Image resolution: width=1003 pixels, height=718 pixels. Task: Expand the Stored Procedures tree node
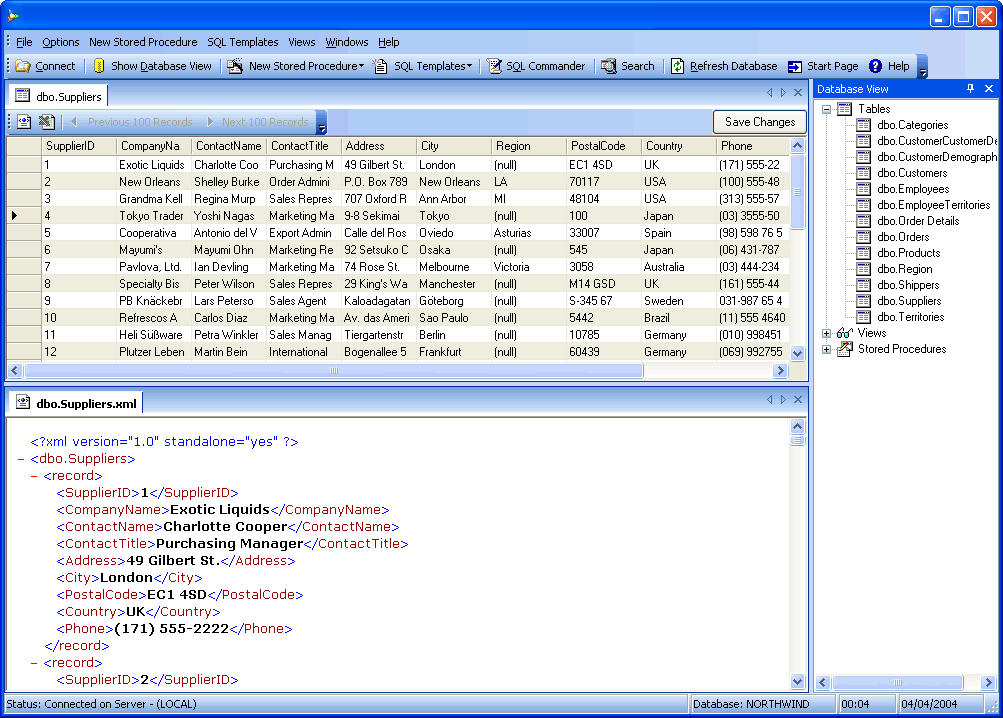click(827, 350)
